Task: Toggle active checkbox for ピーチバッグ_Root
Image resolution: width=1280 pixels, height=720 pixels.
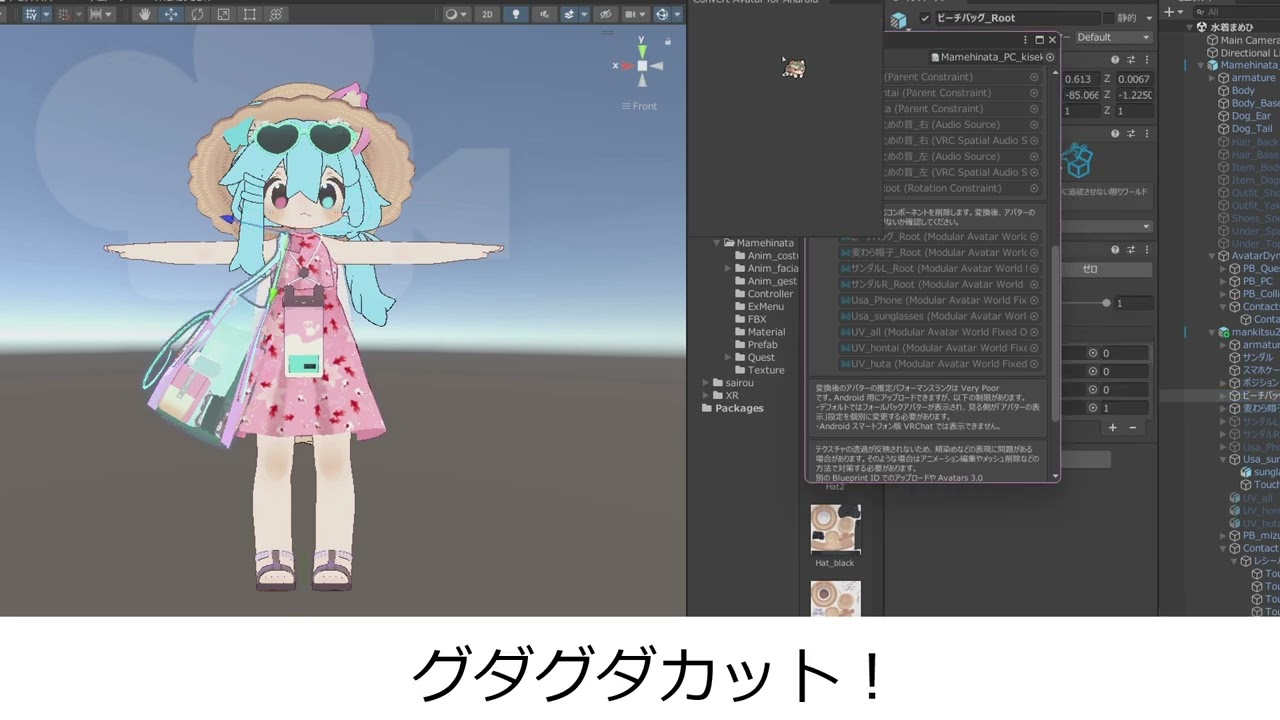Action: point(925,18)
